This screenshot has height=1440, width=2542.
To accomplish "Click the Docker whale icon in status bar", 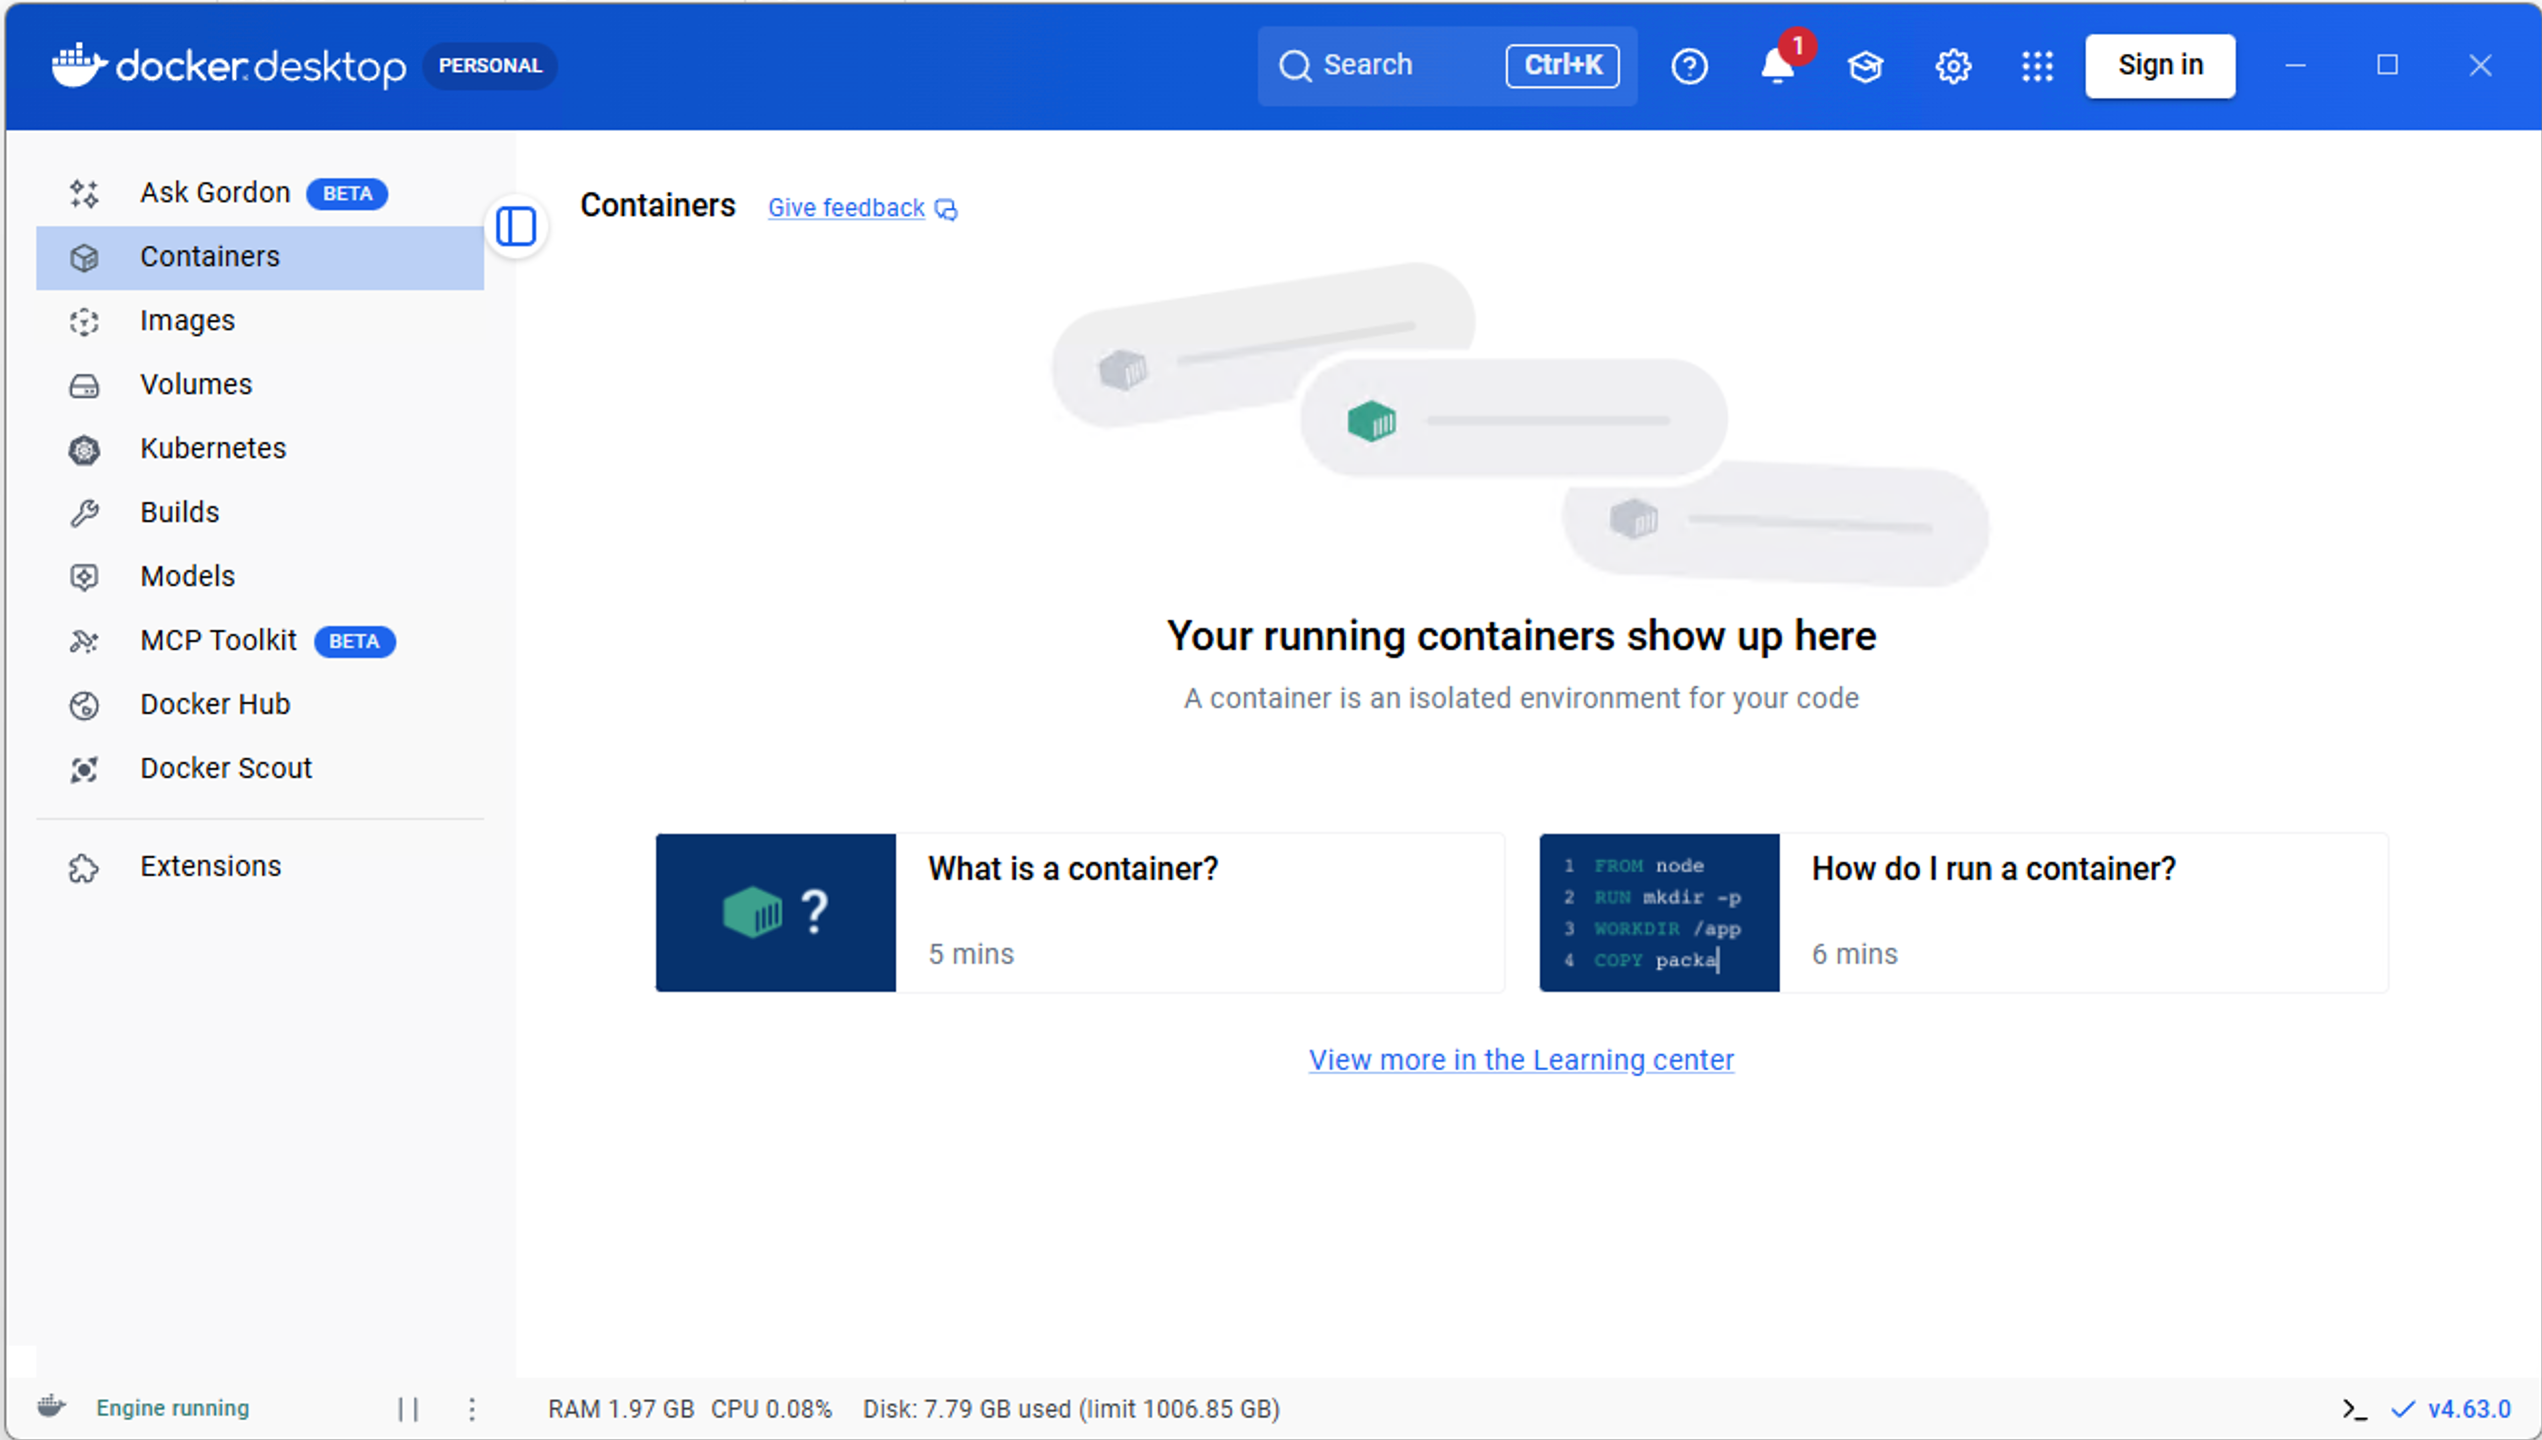I will (52, 1407).
